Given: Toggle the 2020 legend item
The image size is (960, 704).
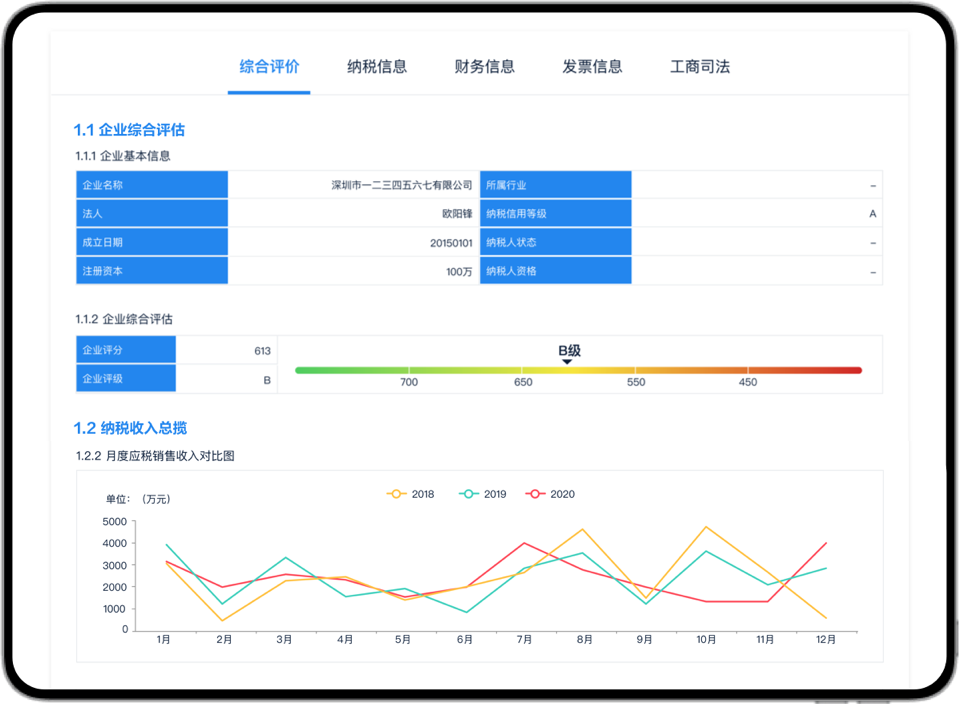Looking at the screenshot, I should [x=551, y=494].
